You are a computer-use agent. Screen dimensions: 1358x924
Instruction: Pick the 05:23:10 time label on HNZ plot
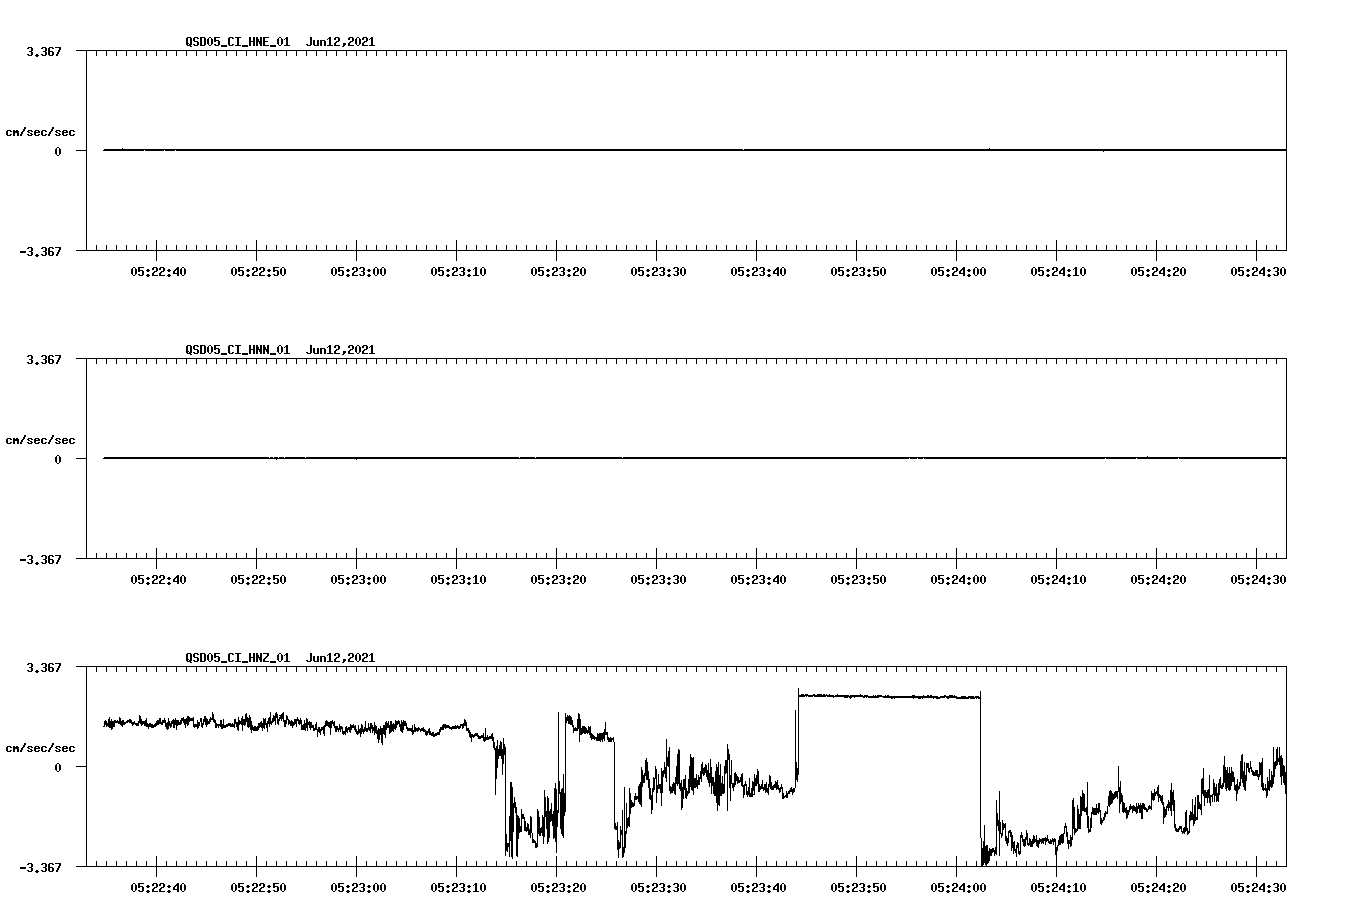pyautogui.click(x=458, y=887)
